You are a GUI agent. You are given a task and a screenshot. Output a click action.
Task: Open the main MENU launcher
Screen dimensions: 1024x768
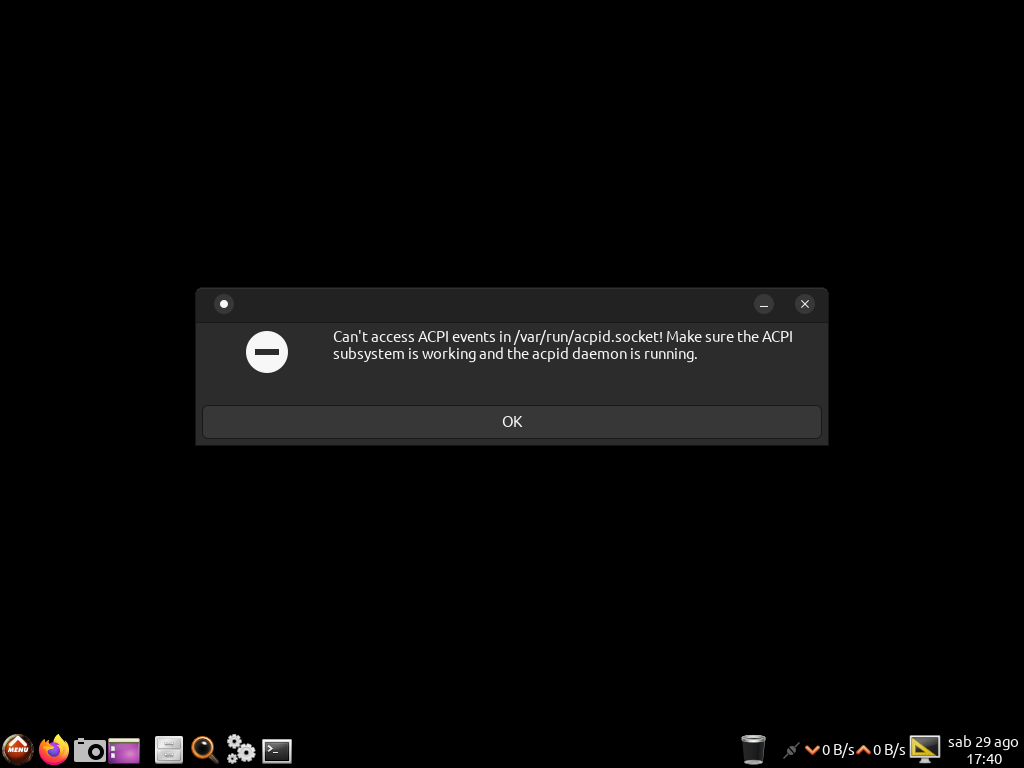tap(18, 750)
